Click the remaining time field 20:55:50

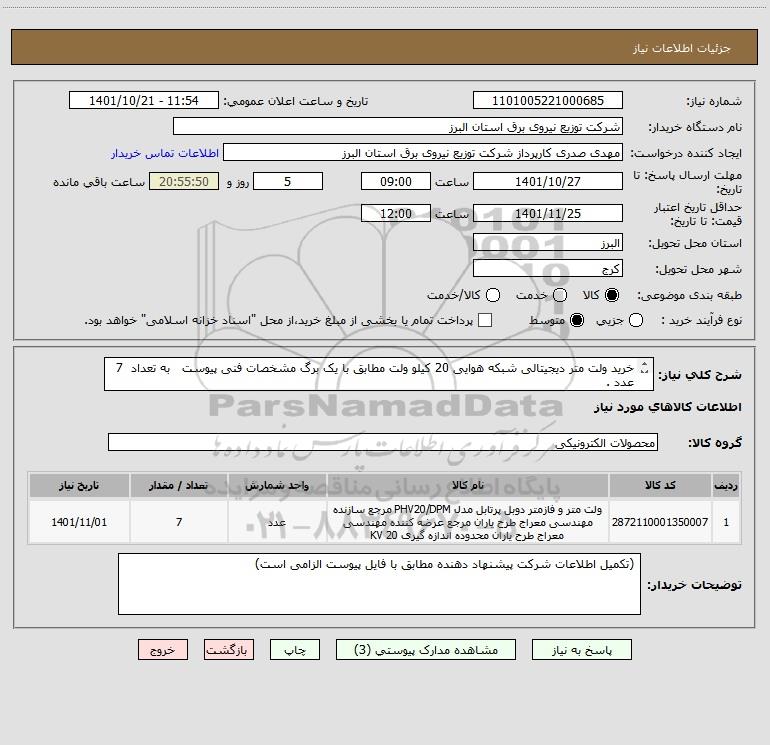coord(184,181)
